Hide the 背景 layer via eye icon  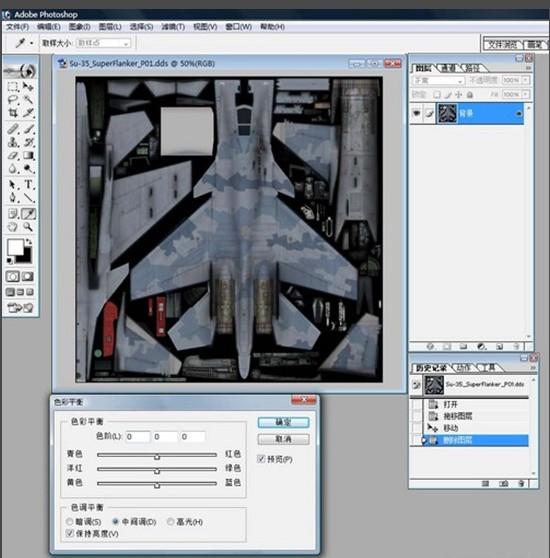(x=416, y=113)
